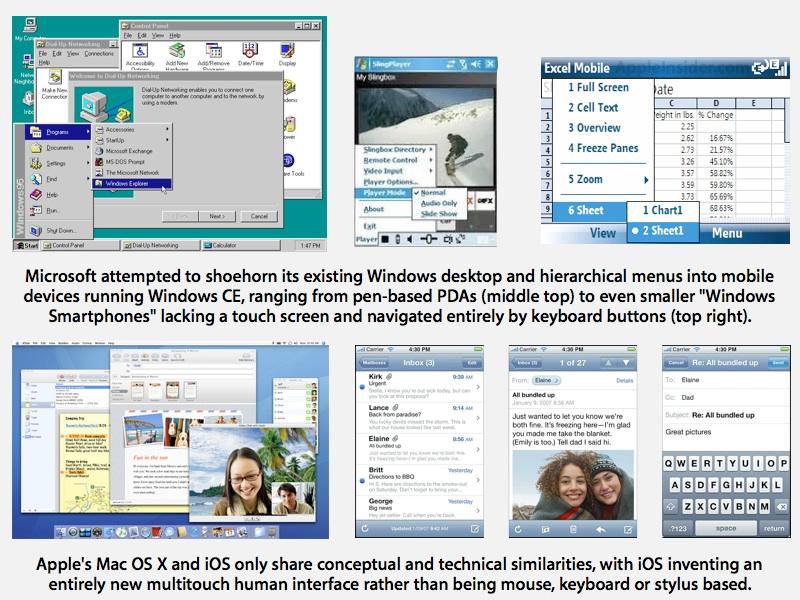This screenshot has width=800, height=600.
Task: Expand the Programs submenu in Start menu
Action: (59, 132)
